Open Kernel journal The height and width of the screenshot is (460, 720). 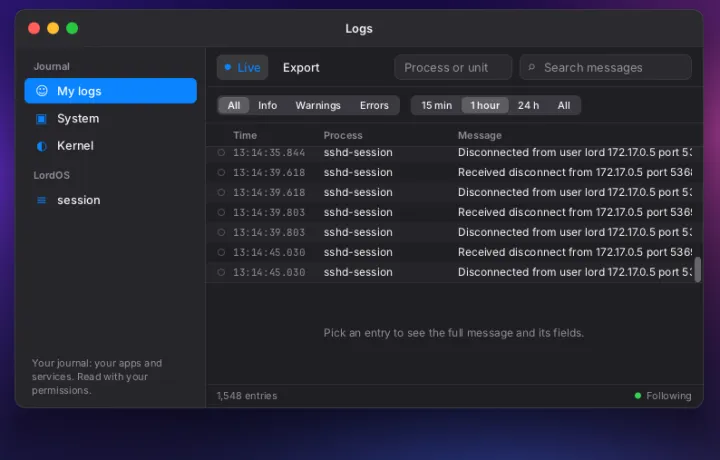pyautogui.click(x=111, y=146)
